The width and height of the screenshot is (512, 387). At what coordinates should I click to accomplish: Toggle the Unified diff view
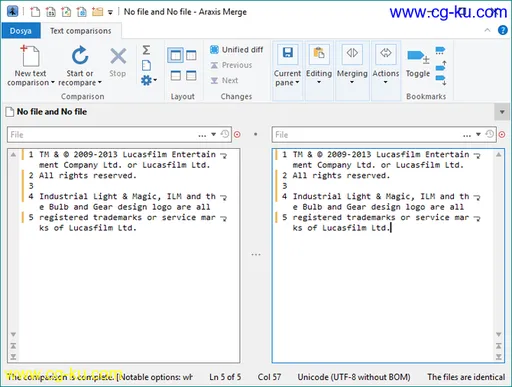coord(236,50)
